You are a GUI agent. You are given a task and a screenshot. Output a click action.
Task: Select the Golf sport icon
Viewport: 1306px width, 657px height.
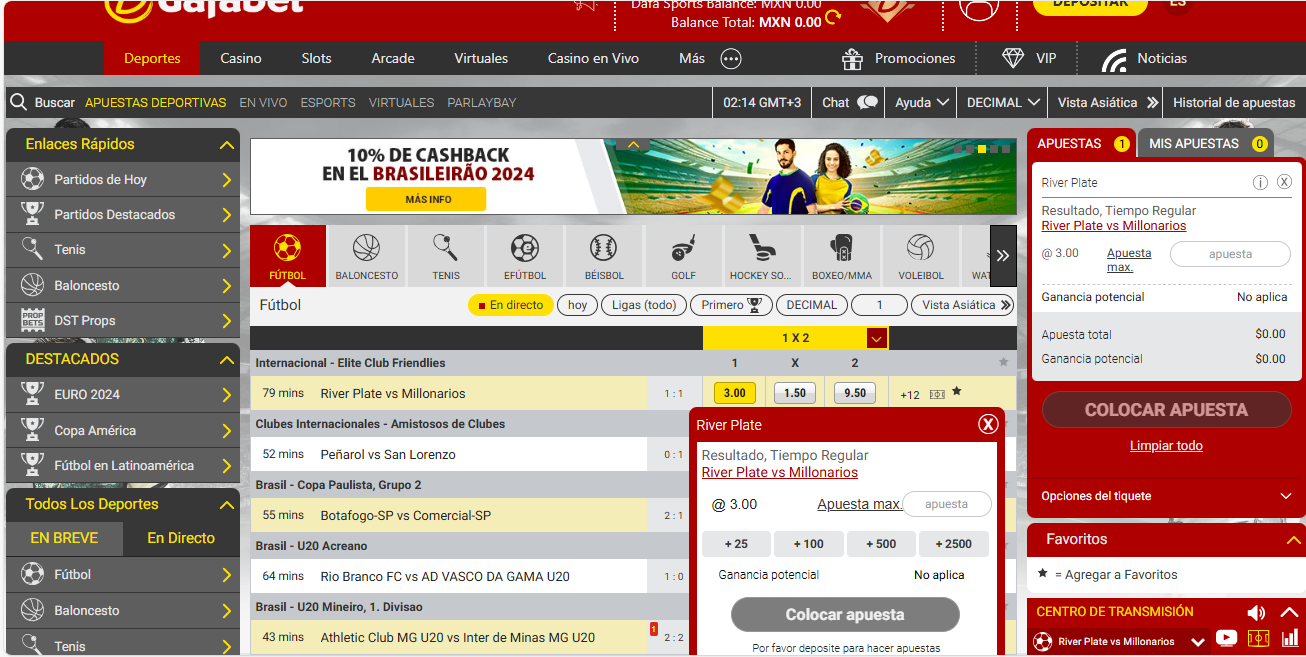click(684, 256)
